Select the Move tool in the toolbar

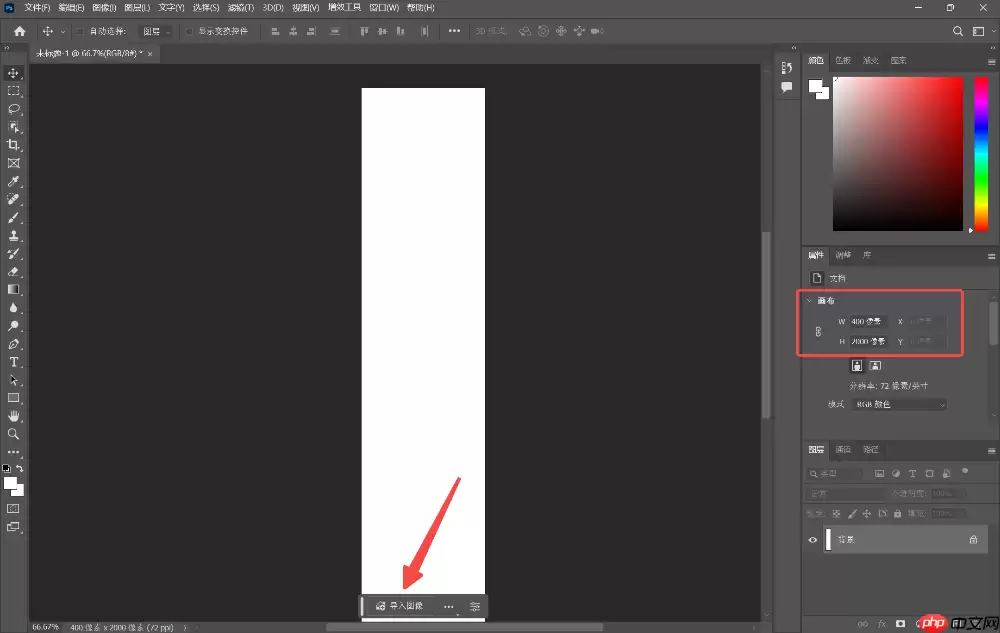pos(14,73)
